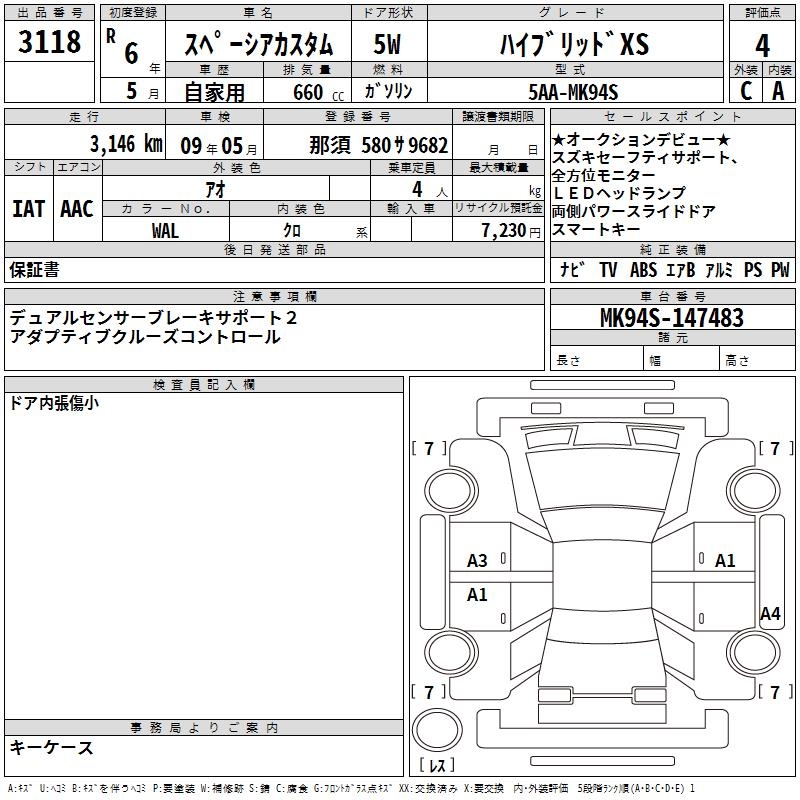Click デュアルセンサーブレーキサポート２ note

[154, 318]
